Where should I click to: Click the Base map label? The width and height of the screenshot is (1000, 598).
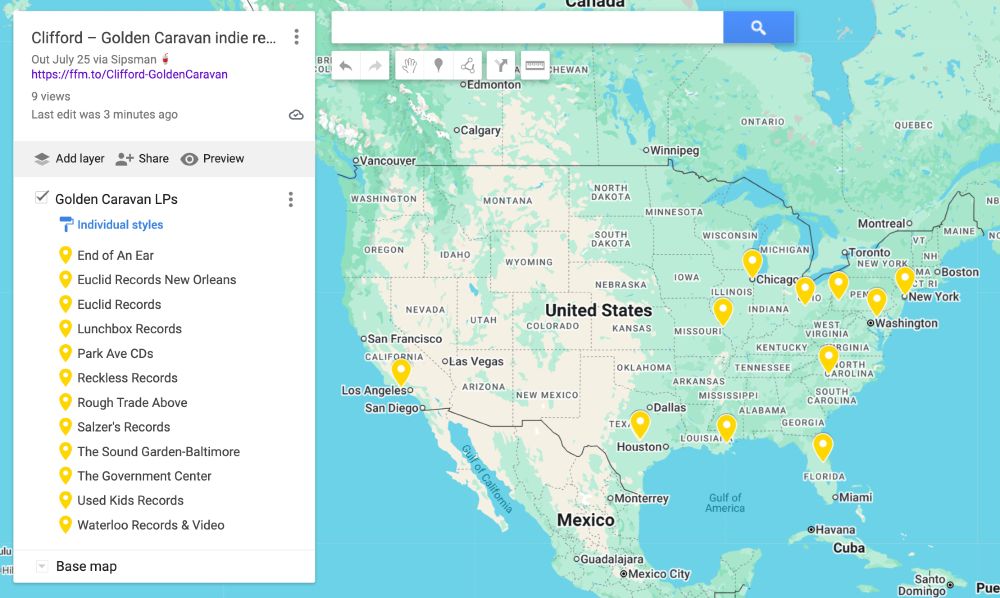86,566
